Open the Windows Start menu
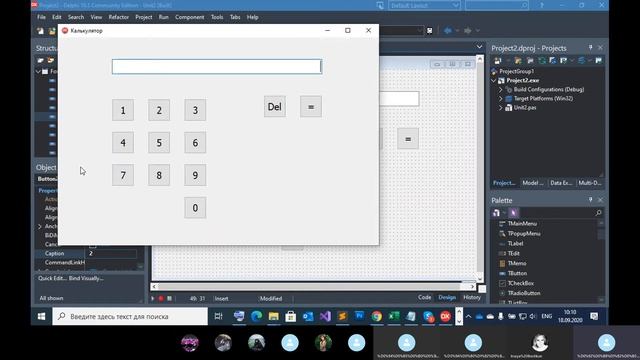This screenshot has width=640, height=360. 42,316
